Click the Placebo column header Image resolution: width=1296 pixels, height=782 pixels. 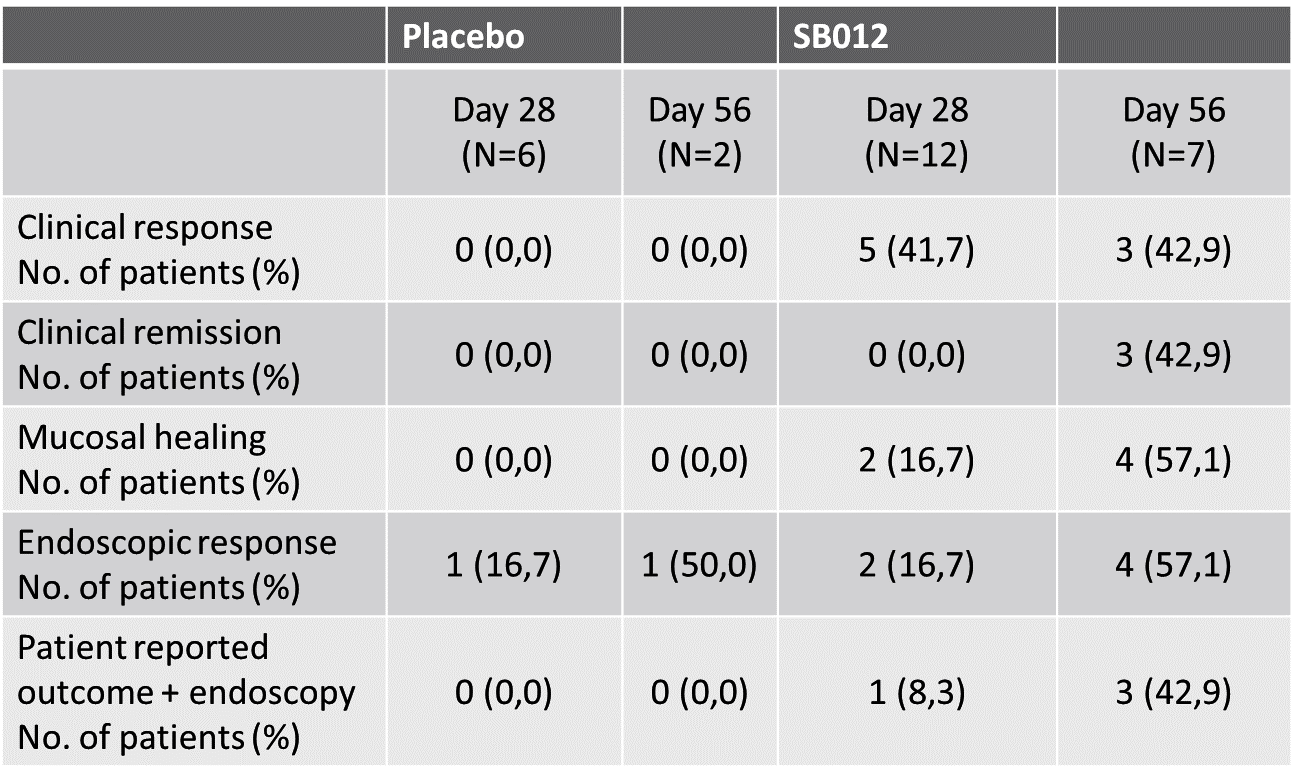coord(462,37)
